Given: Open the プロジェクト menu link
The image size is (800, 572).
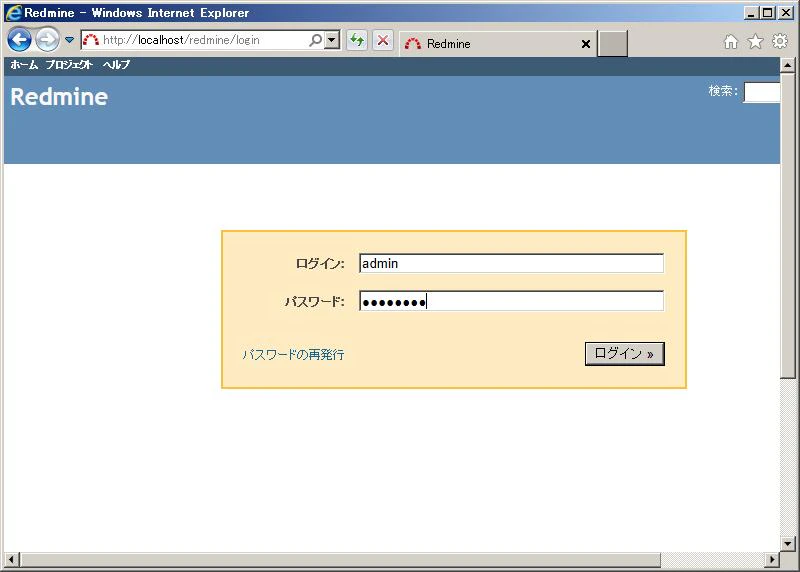Looking at the screenshot, I should tap(69, 64).
